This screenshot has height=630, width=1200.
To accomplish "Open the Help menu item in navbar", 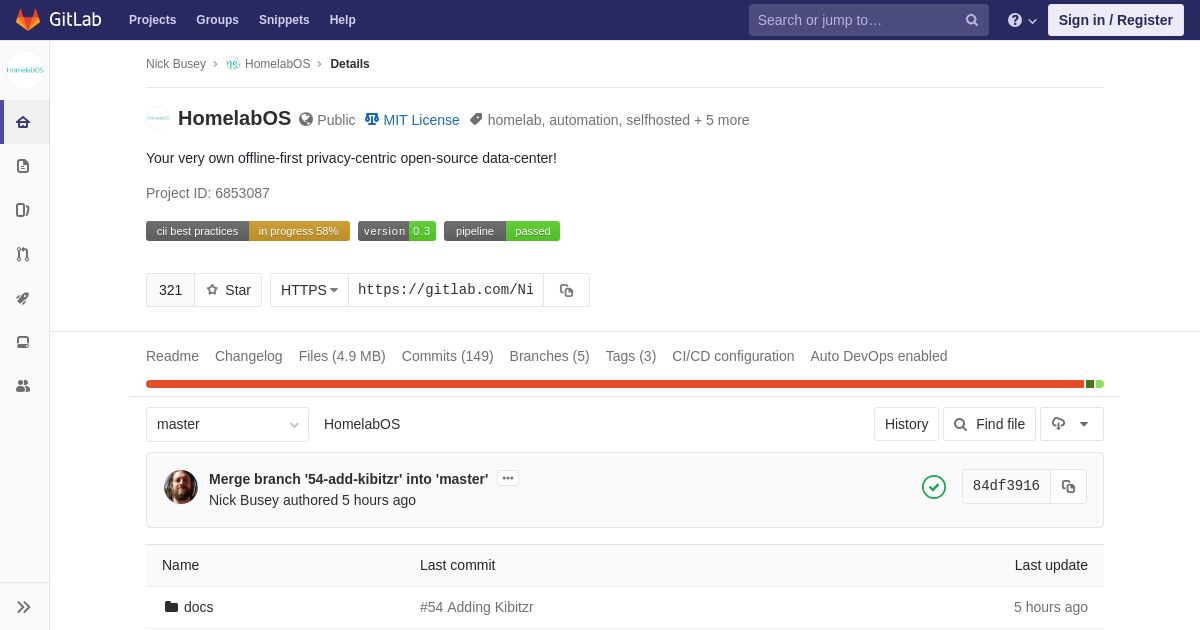I will click(342, 20).
